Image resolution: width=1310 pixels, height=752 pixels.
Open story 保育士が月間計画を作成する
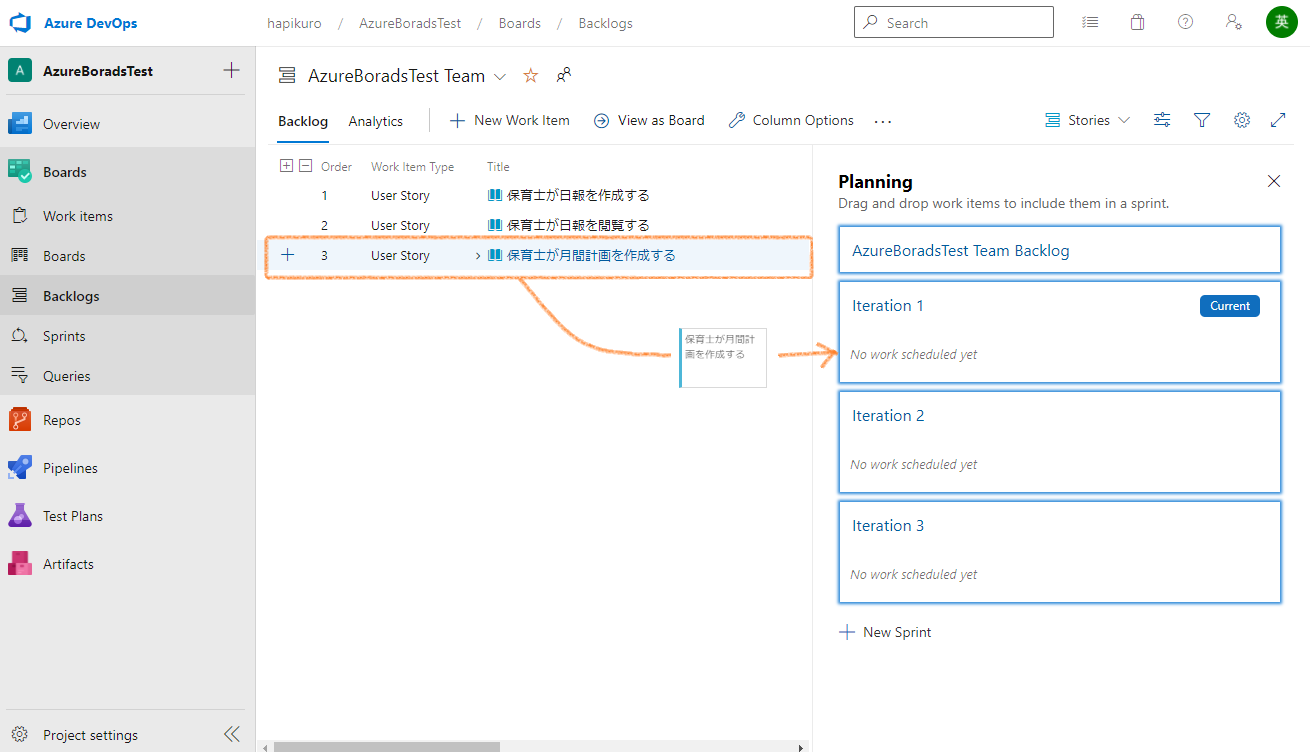[x=591, y=256]
